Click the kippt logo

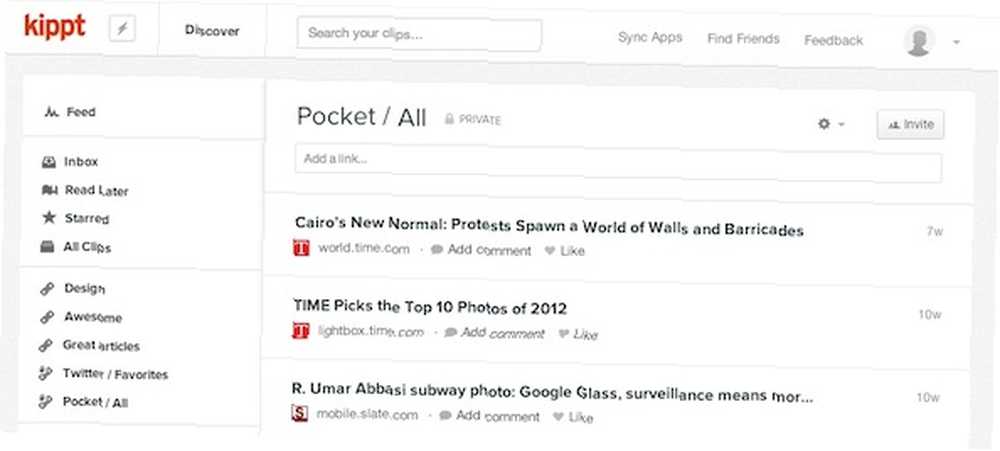[x=55, y=27]
